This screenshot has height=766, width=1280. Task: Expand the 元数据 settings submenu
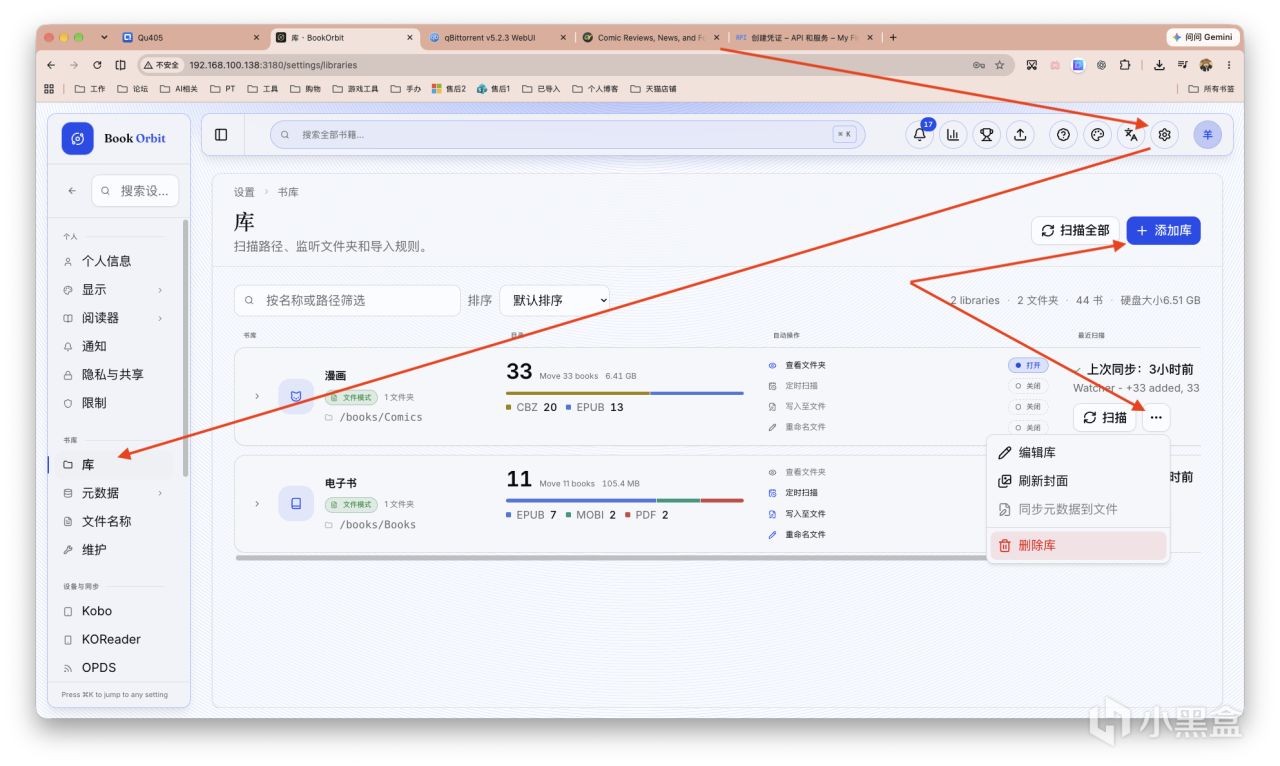pyautogui.click(x=160, y=493)
